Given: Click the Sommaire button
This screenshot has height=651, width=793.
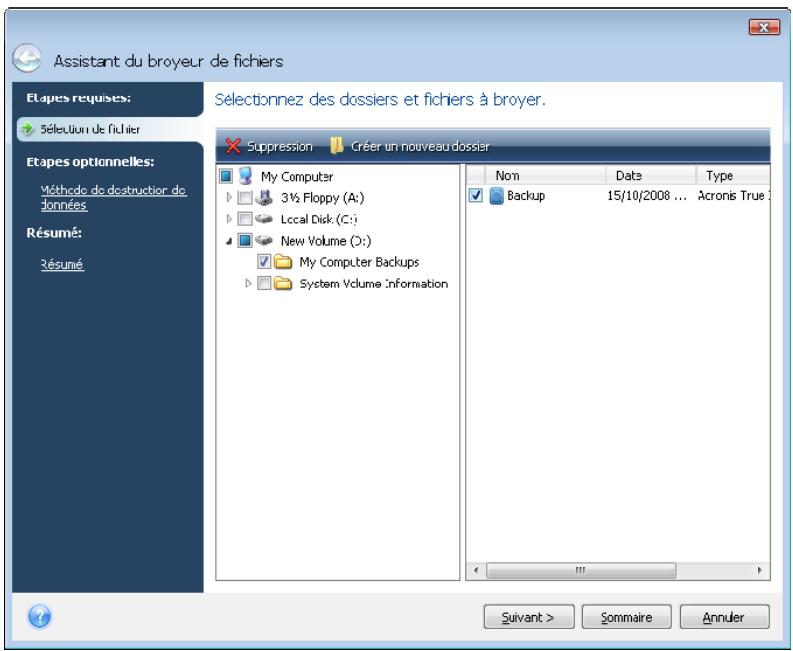Looking at the screenshot, I should pyautogui.click(x=627, y=617).
